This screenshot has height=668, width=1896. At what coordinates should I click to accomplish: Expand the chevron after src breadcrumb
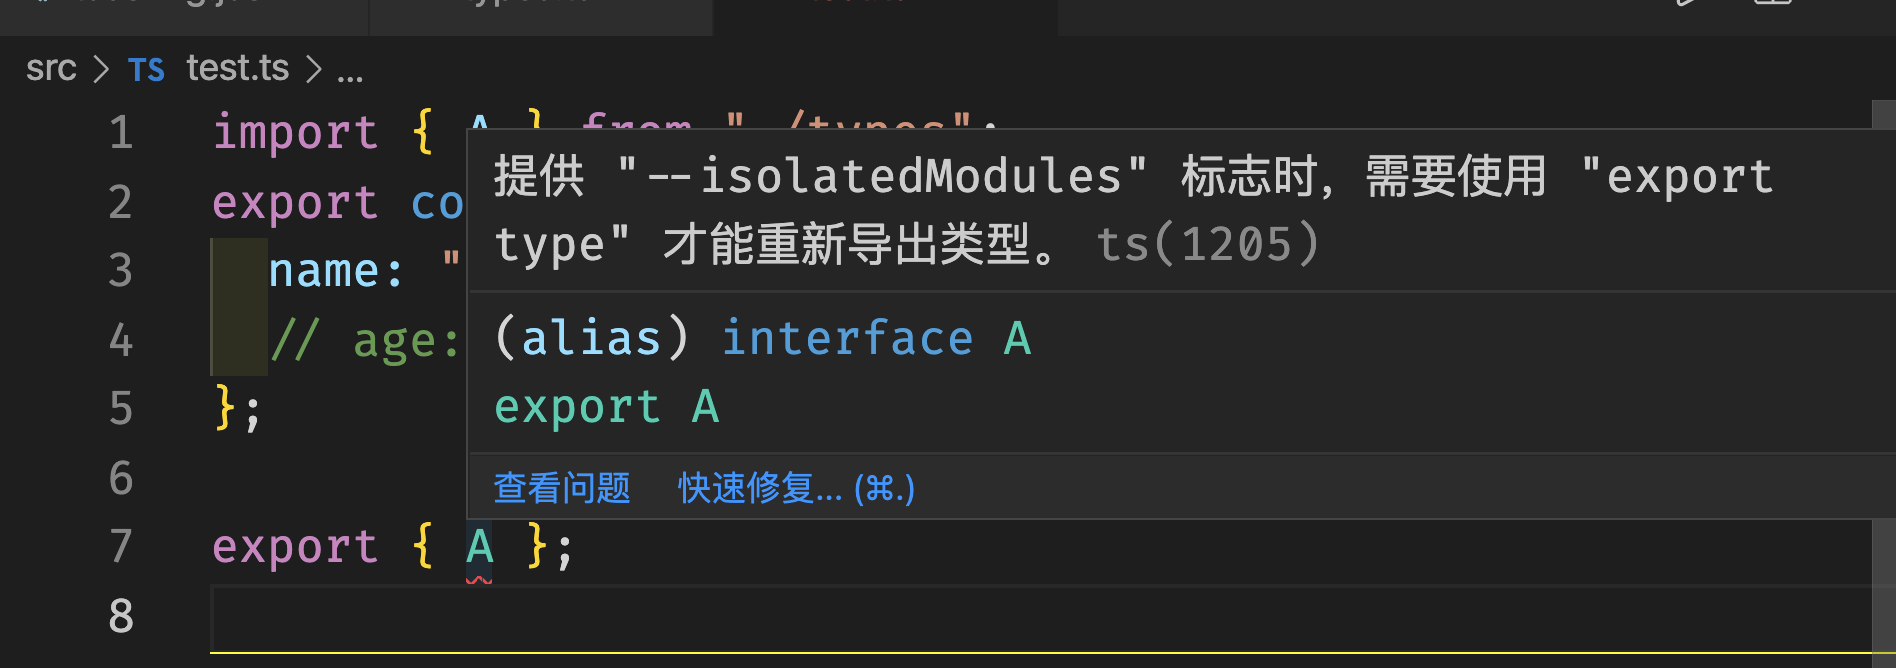101,69
